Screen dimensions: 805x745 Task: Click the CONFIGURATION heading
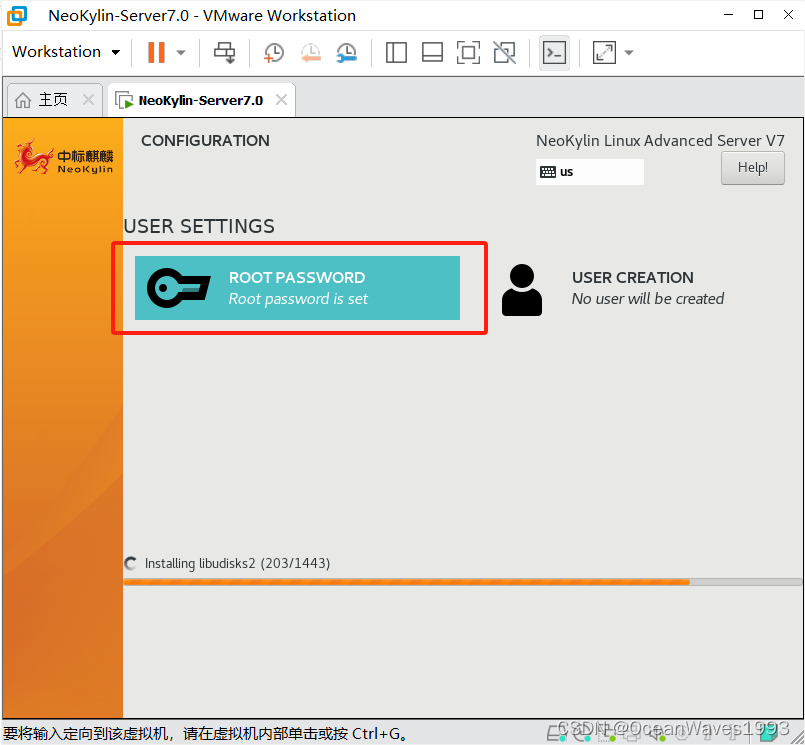pos(205,141)
